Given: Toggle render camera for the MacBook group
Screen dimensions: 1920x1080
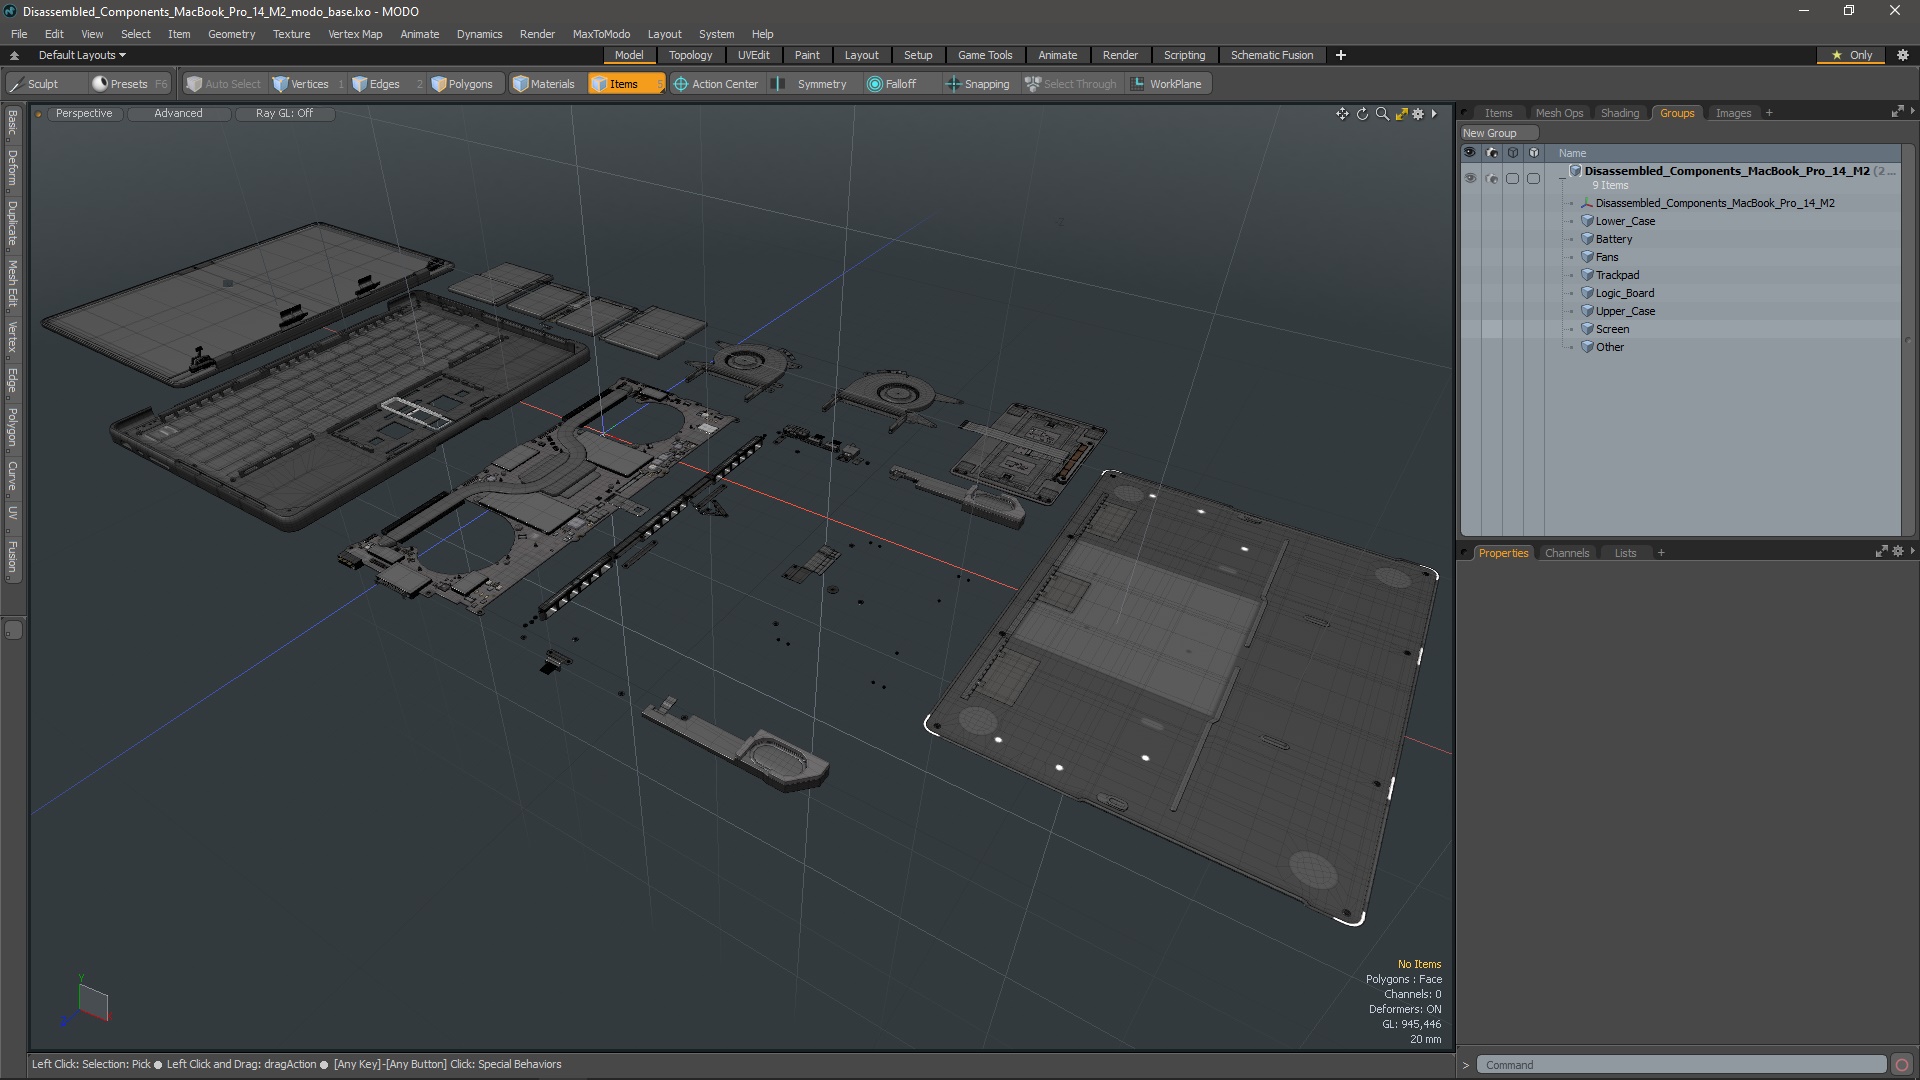Looking at the screenshot, I should coord(1492,178).
